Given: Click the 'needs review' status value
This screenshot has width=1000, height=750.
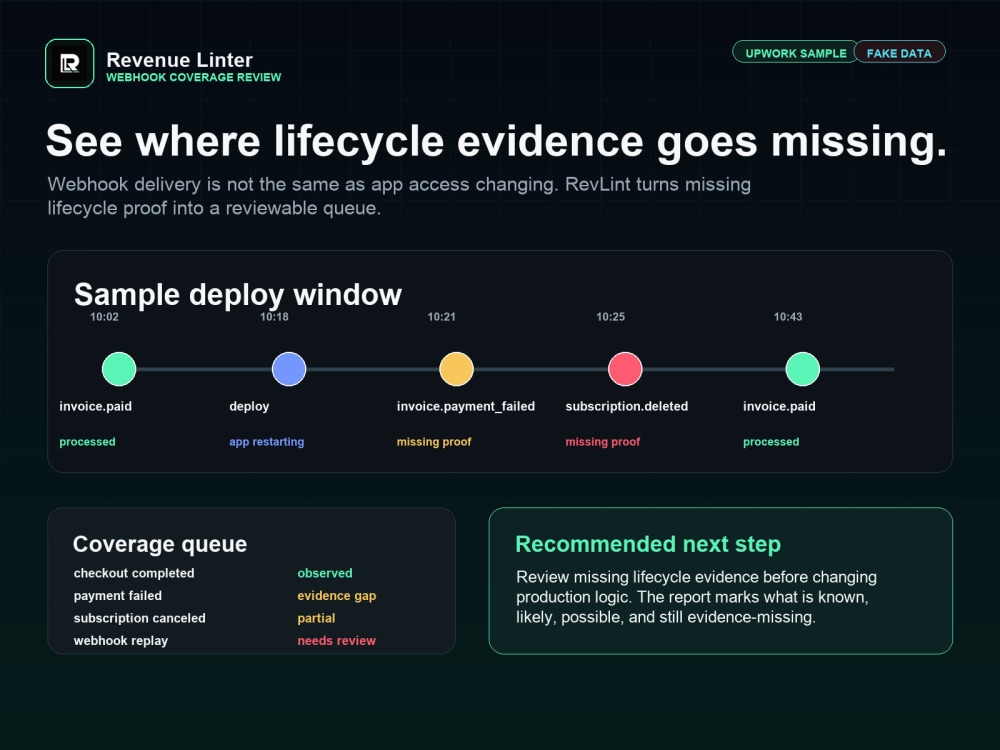Looking at the screenshot, I should pos(337,640).
